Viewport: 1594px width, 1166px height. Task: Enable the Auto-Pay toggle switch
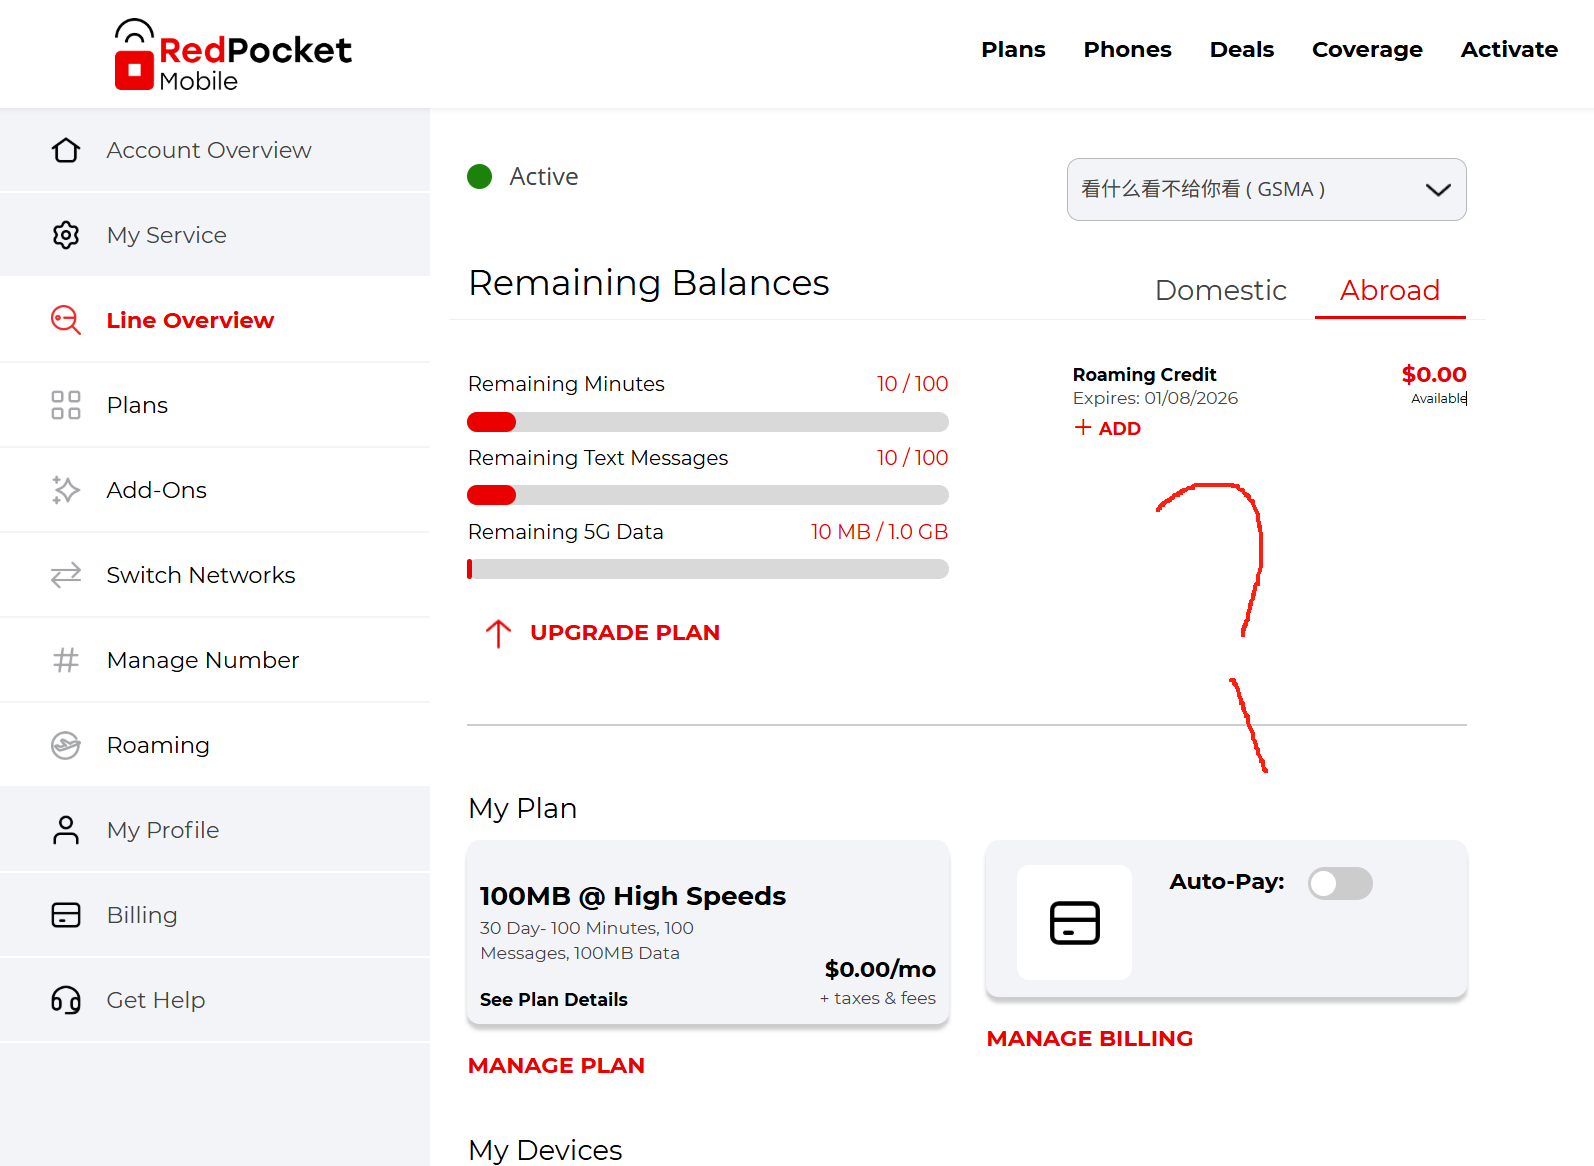click(1340, 883)
